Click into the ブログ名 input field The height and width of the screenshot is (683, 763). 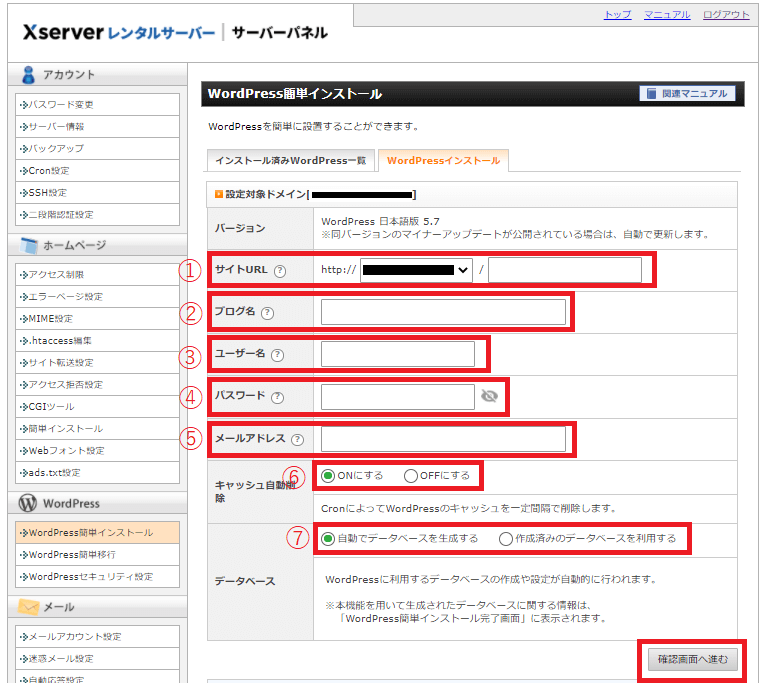pos(443,312)
